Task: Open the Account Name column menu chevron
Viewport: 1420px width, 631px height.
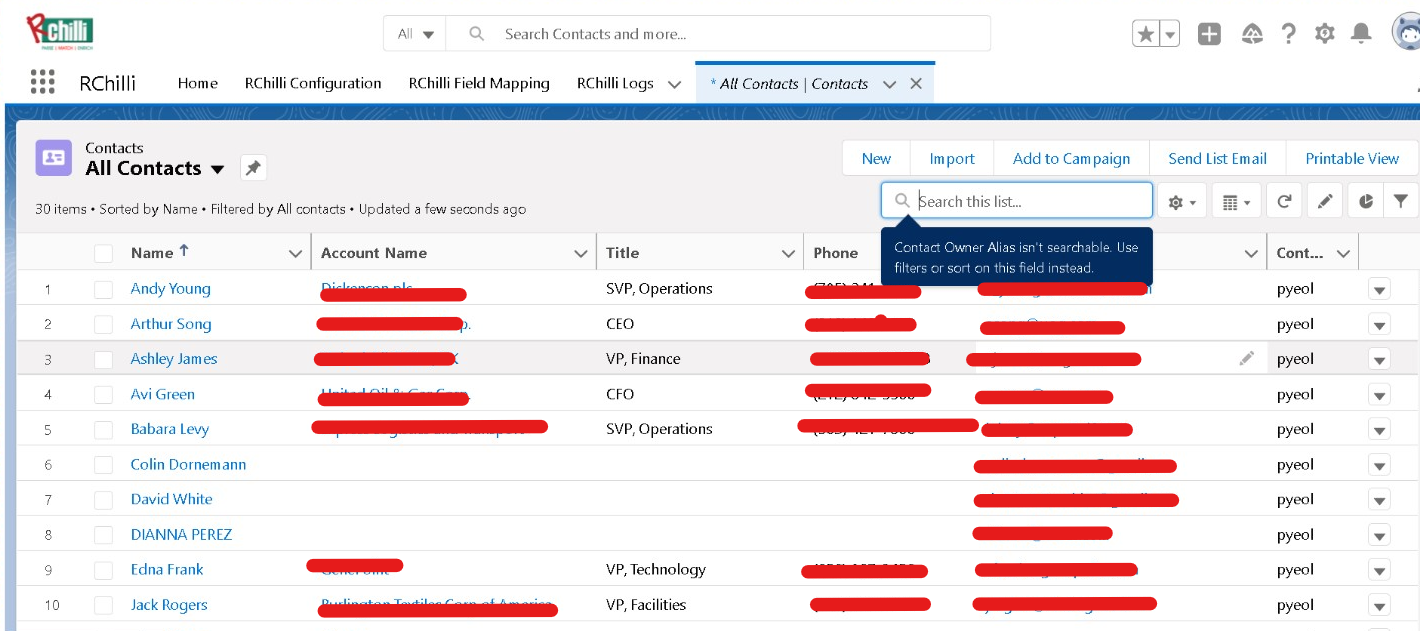Action: [581, 253]
